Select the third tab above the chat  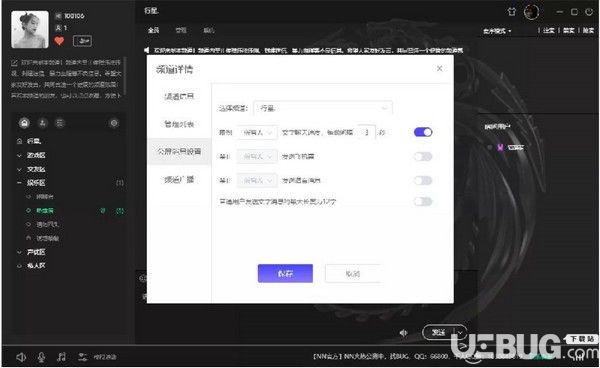coord(209,30)
